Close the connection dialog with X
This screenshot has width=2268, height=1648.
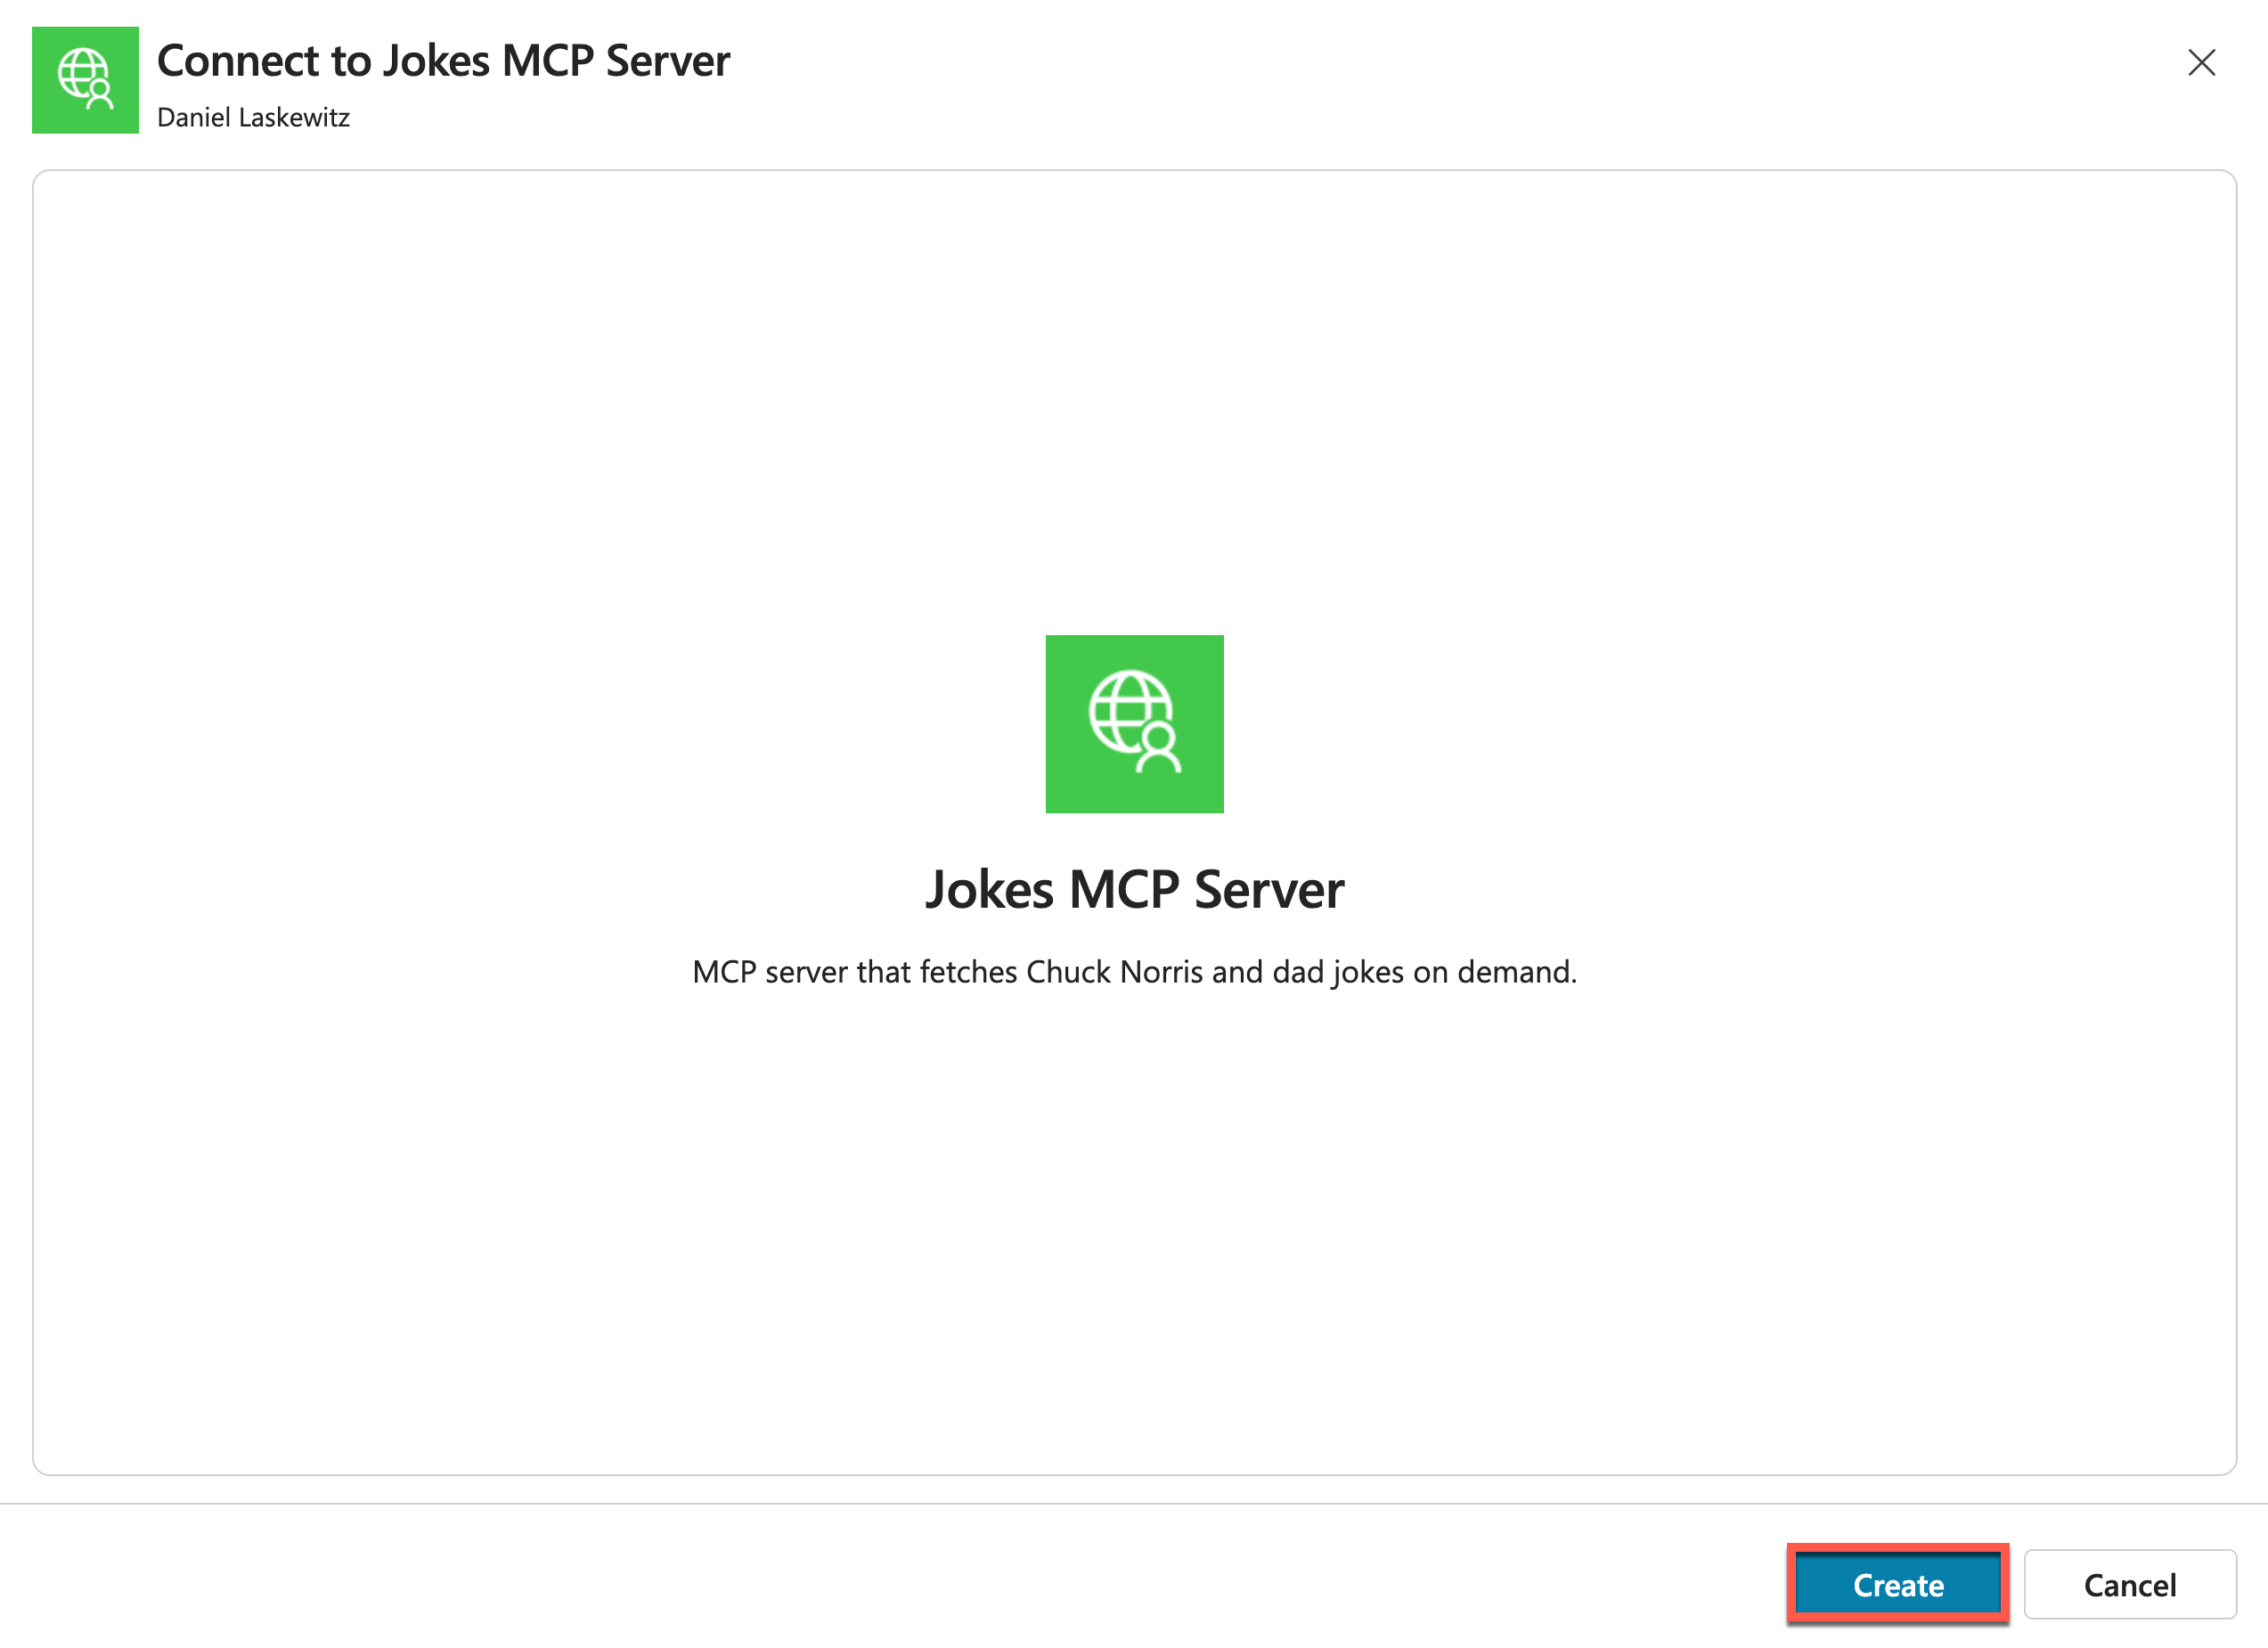click(2201, 63)
